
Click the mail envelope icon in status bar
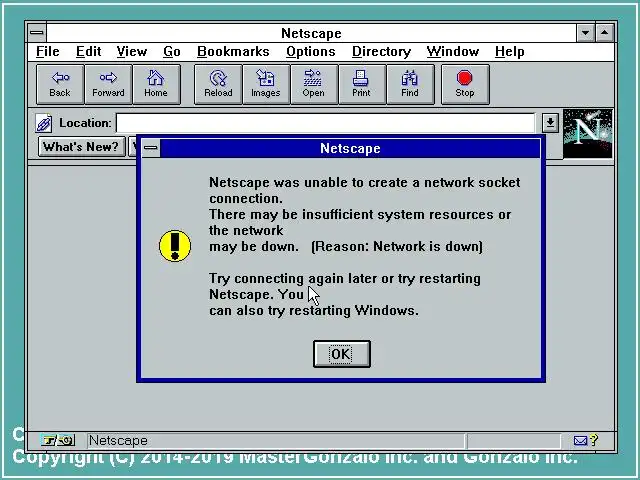click(580, 440)
